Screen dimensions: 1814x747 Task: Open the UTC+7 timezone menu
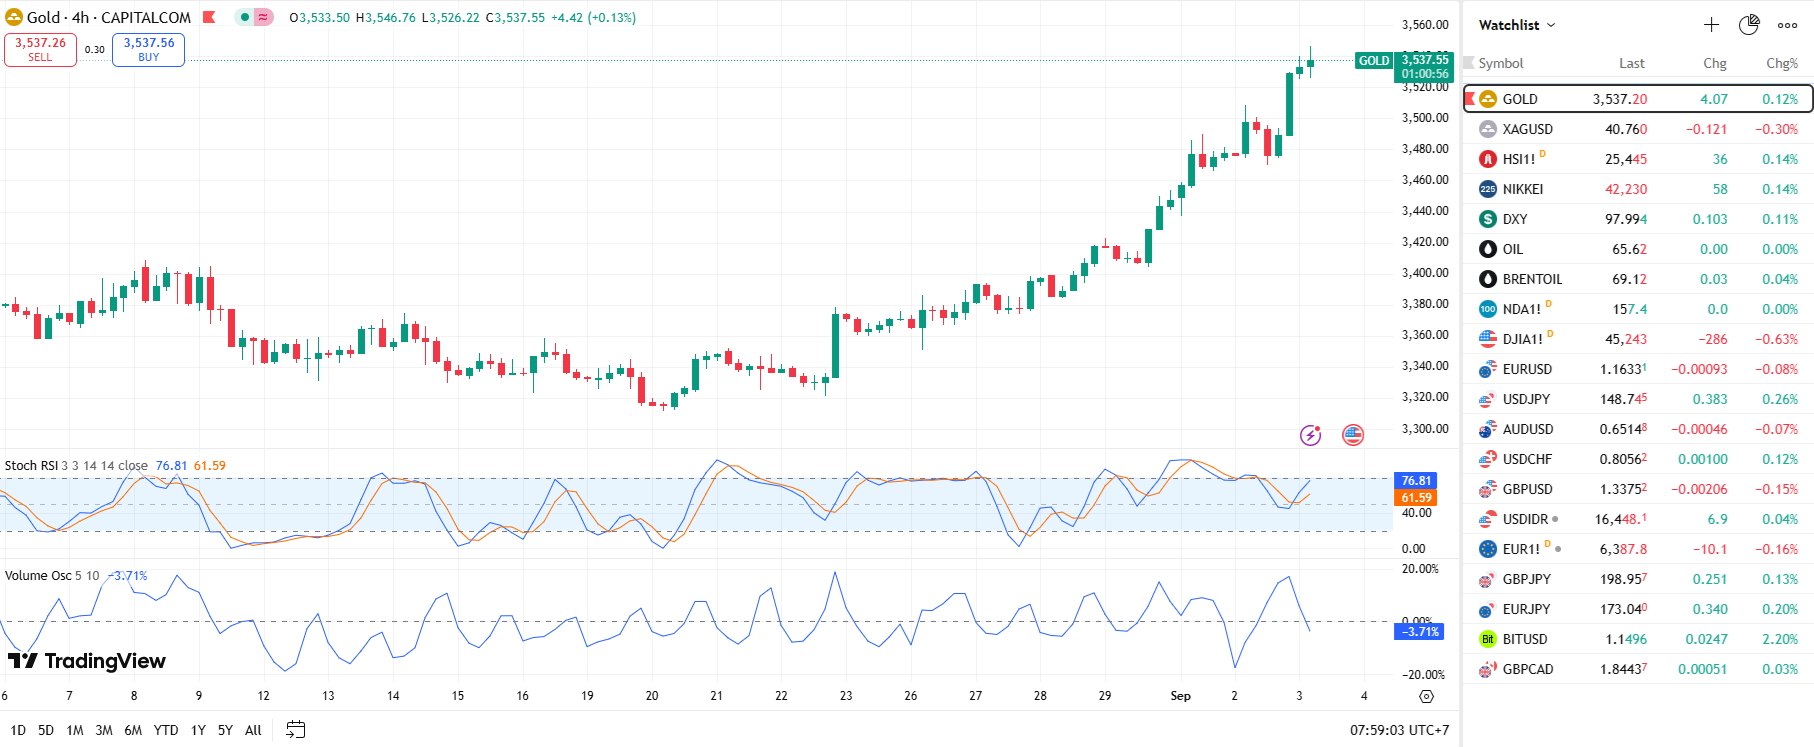[x=1399, y=730]
